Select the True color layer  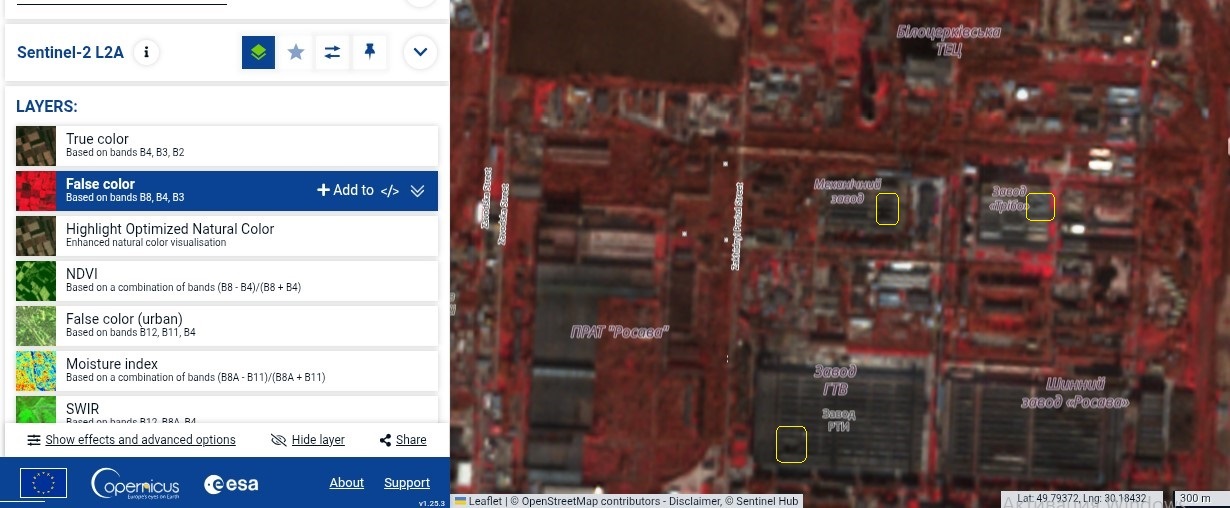227,146
